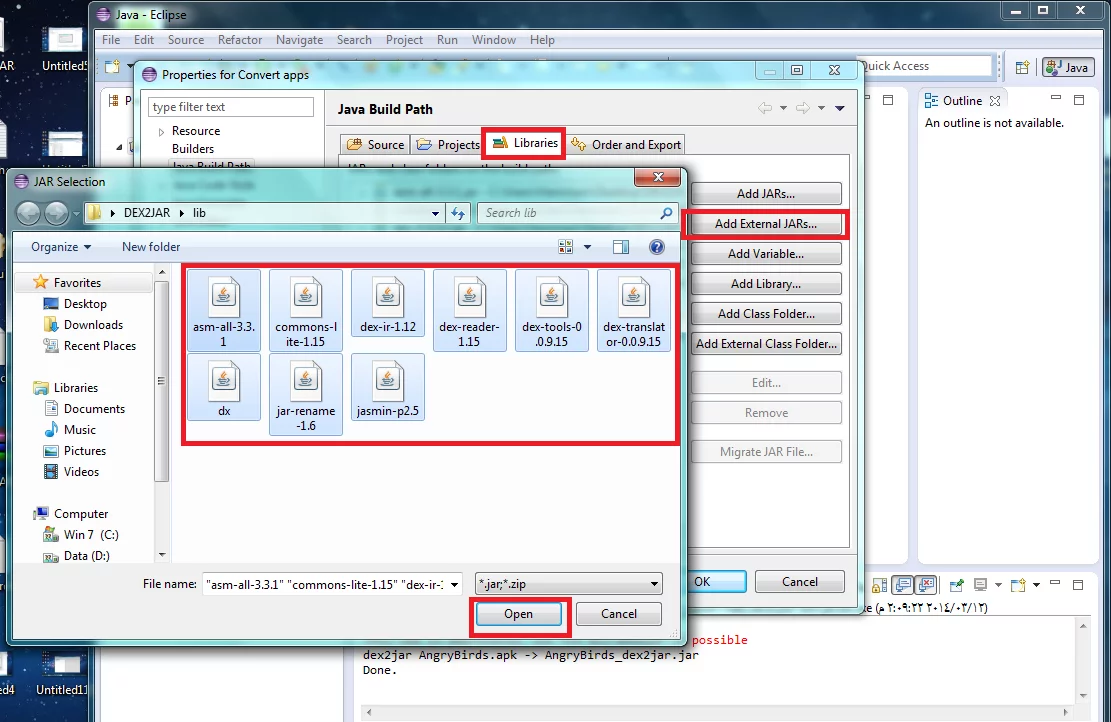Switch to the Java perspective button
This screenshot has width=1111, height=722.
[1067, 67]
